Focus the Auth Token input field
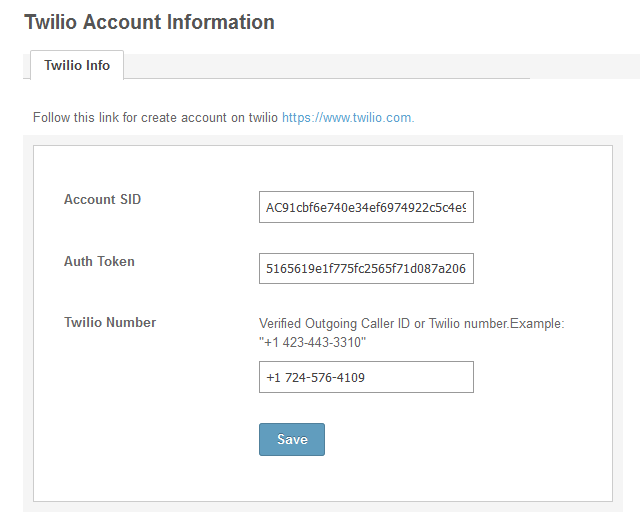Screen dimensions: 640x525 pos(366,268)
